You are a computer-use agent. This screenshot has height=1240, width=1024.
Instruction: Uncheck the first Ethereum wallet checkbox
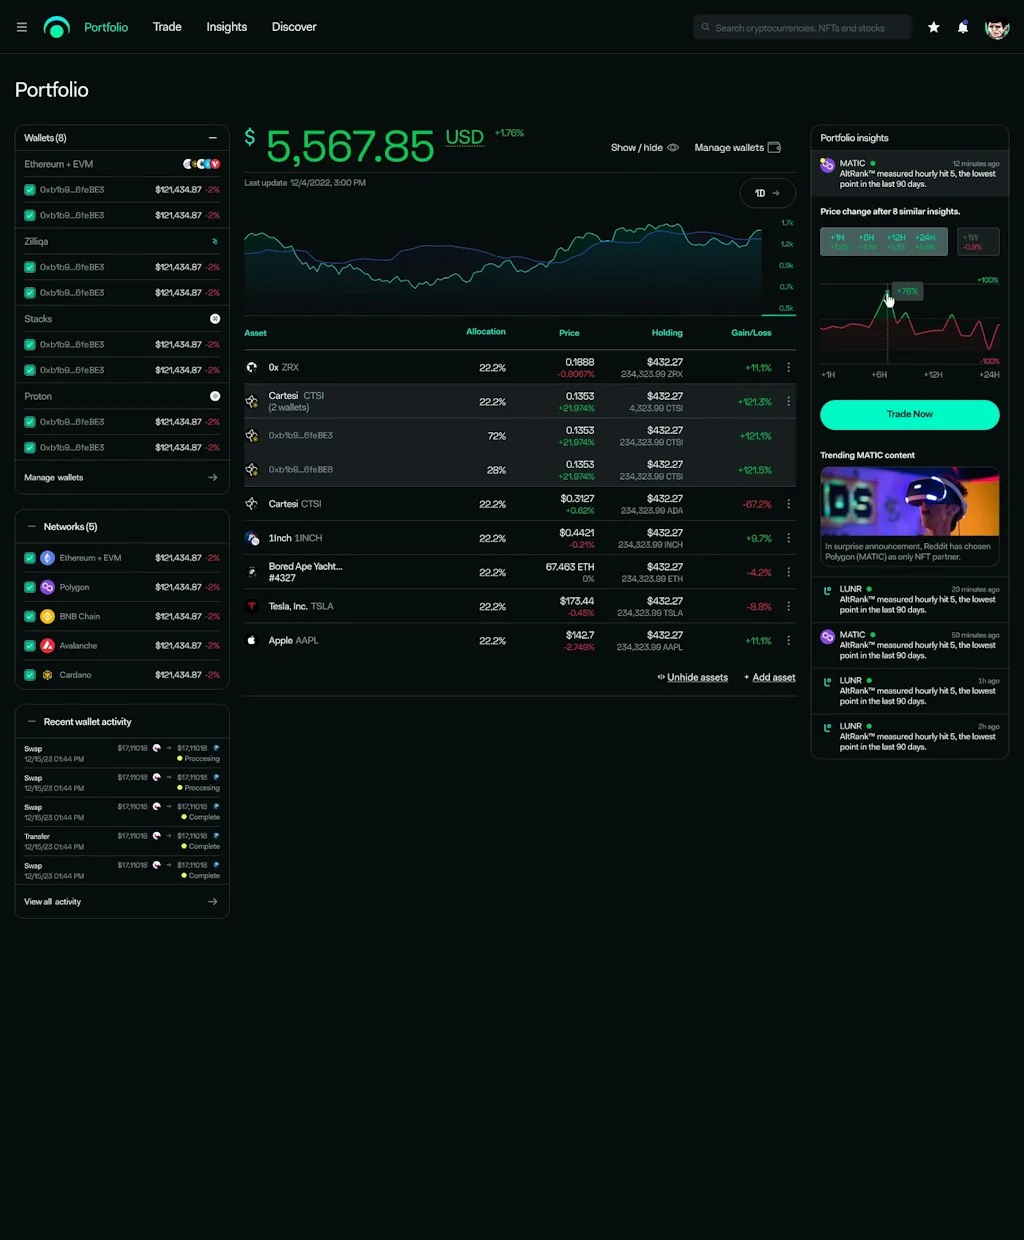click(30, 188)
